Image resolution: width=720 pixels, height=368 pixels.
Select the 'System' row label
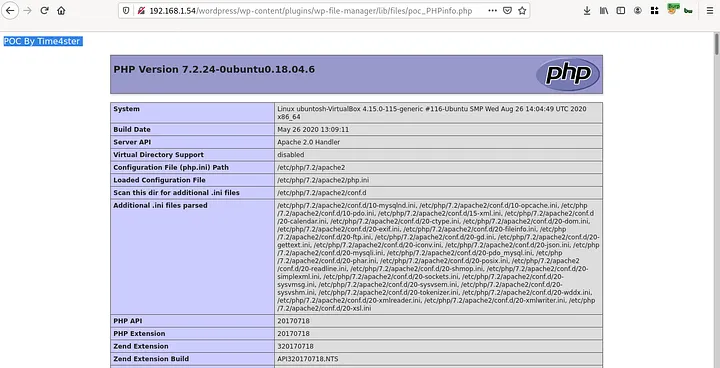point(126,109)
